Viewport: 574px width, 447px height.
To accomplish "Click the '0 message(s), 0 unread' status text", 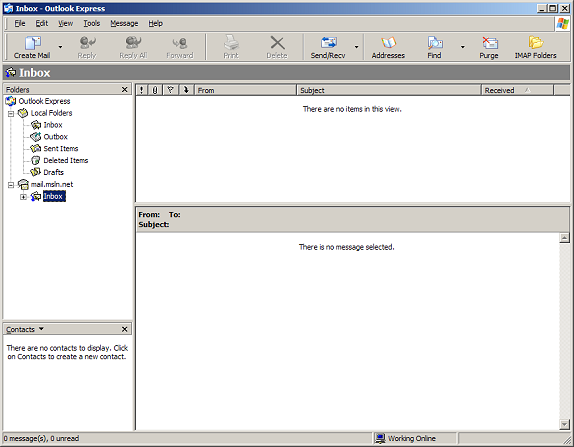I will [x=41, y=438].
